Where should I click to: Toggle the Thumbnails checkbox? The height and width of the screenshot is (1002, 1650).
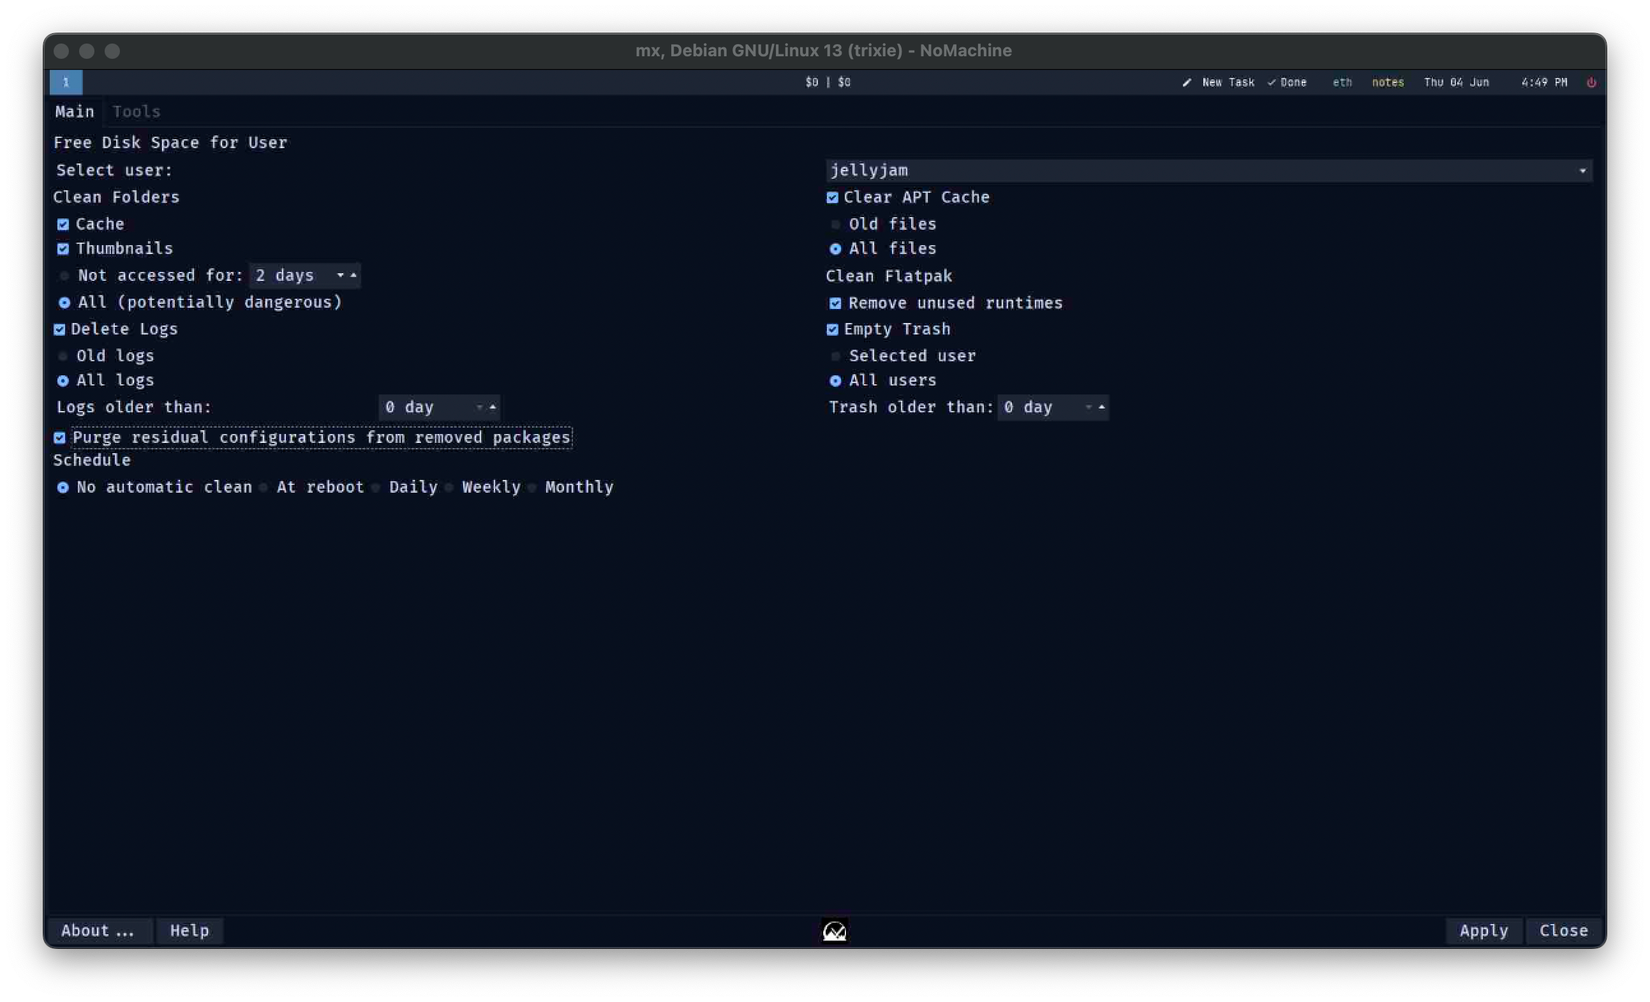point(63,248)
